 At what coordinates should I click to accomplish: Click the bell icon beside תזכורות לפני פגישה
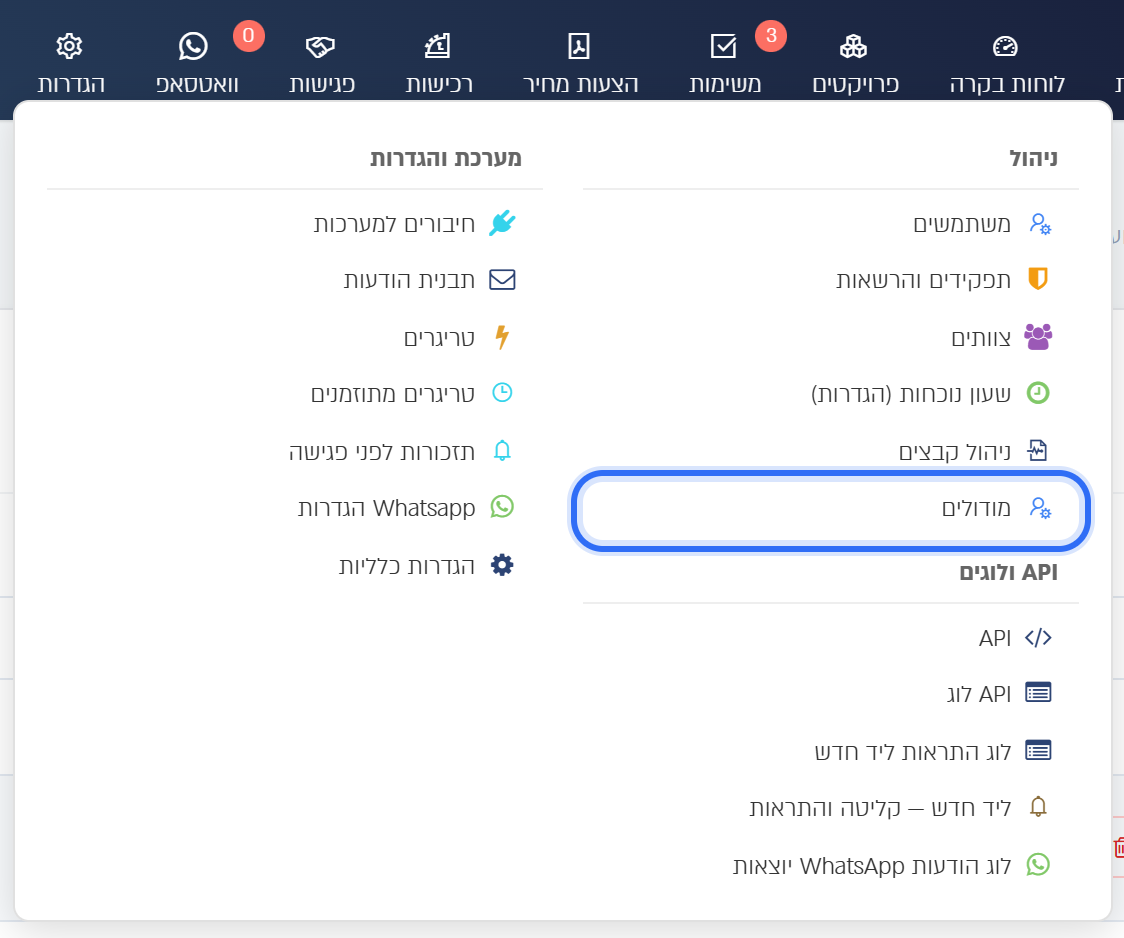pyautogui.click(x=502, y=450)
